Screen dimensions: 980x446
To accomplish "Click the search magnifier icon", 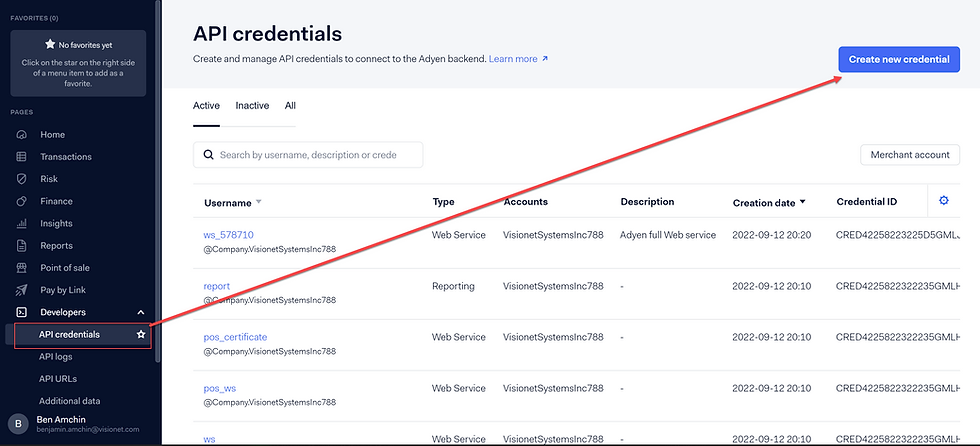I will tap(208, 155).
